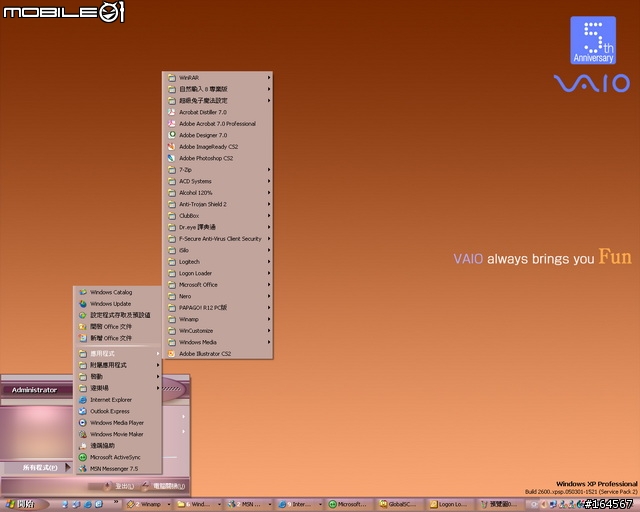Open the Wind... folder taskbar group

pyautogui.click(x=199, y=505)
